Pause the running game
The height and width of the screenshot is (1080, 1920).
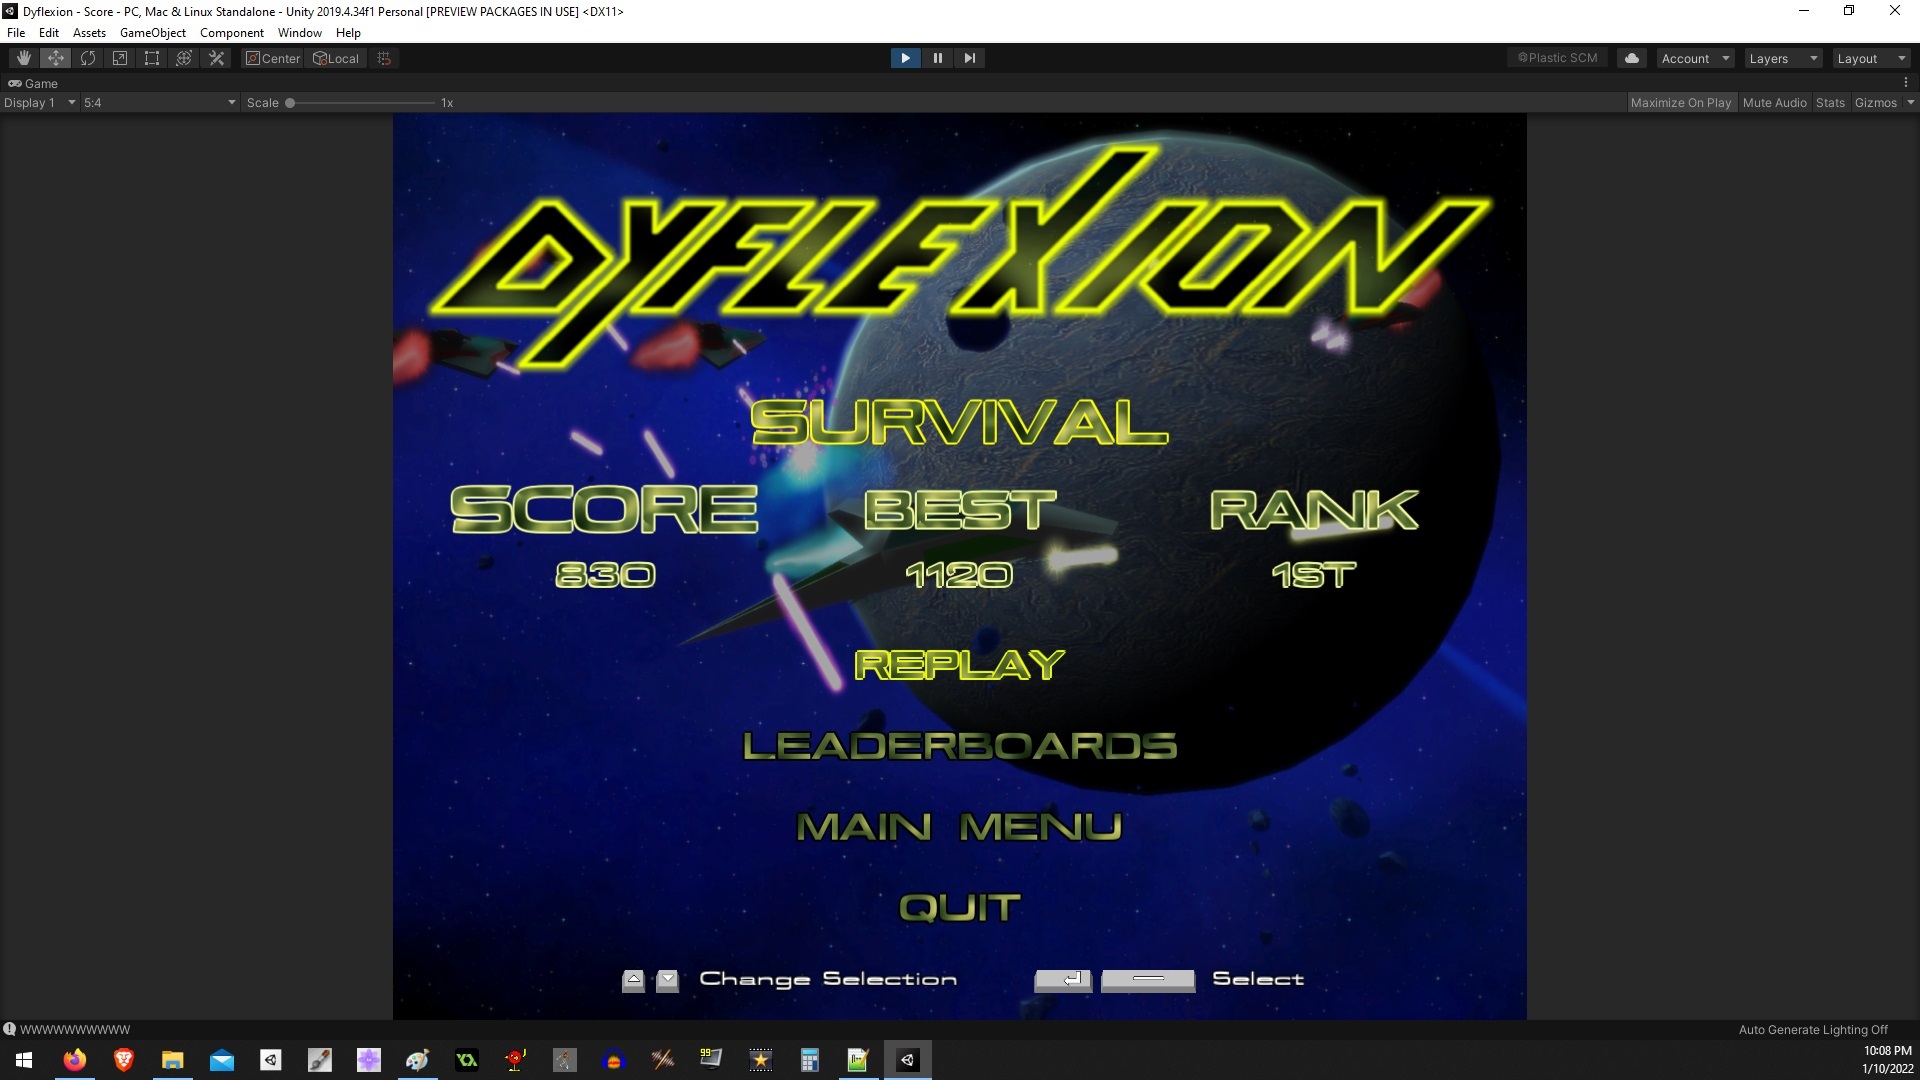pos(937,58)
